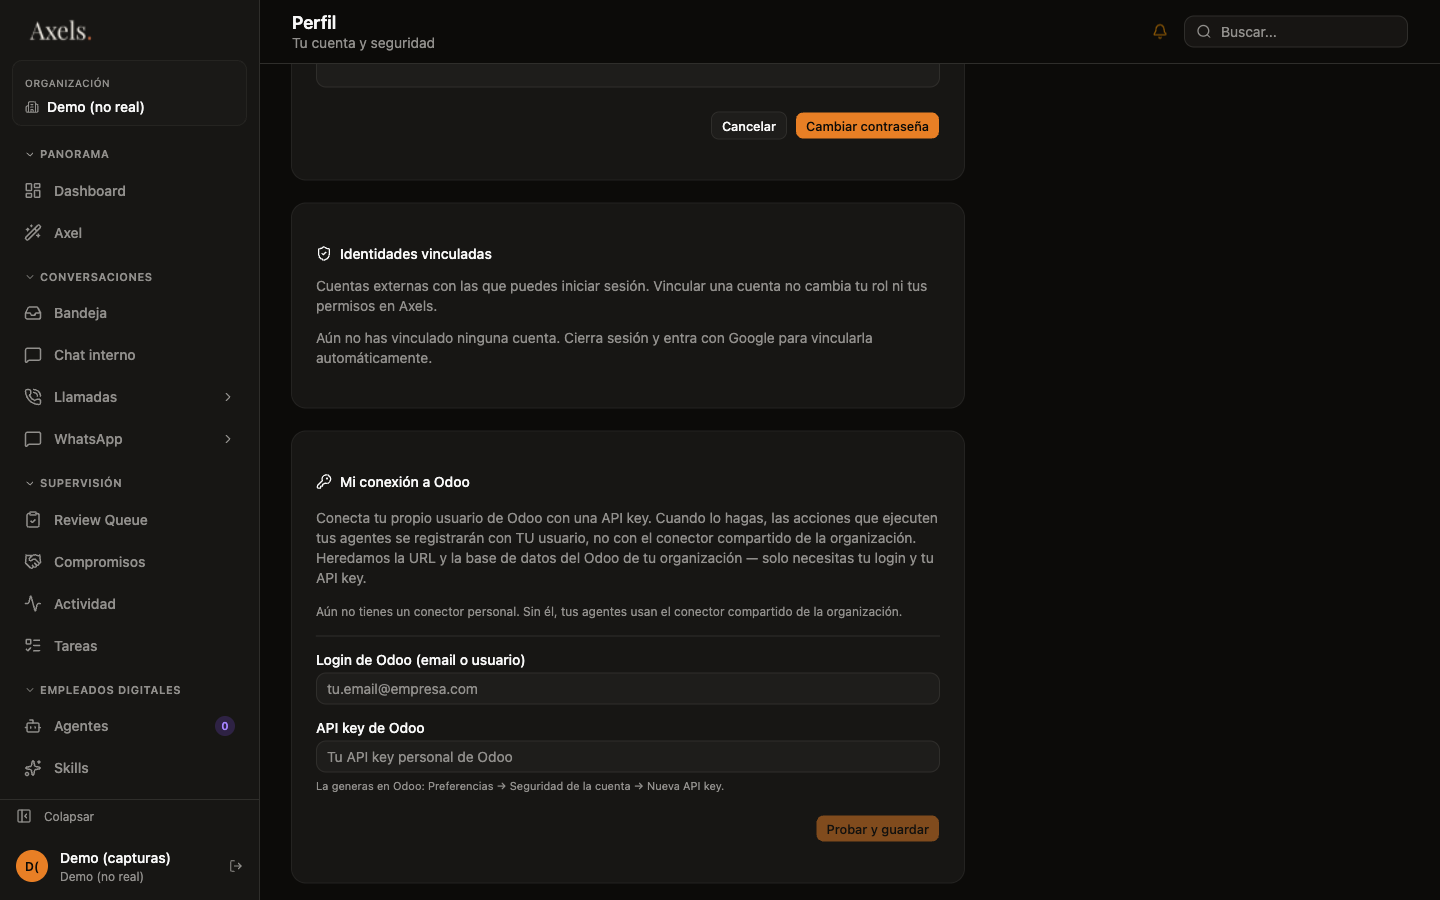Click the 'Nueva API key' hint text
Image resolution: width=1440 pixels, height=900 pixels.
(685, 786)
